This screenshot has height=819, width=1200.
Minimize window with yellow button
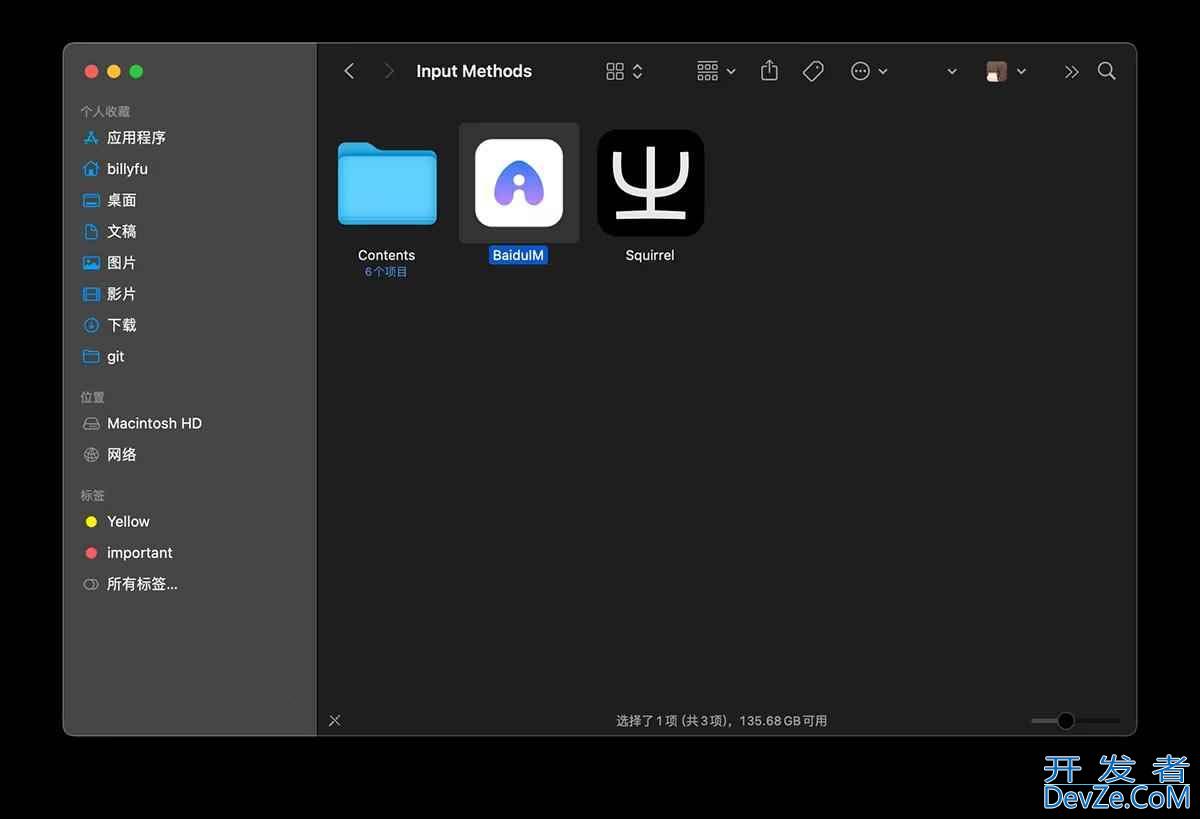pos(114,71)
